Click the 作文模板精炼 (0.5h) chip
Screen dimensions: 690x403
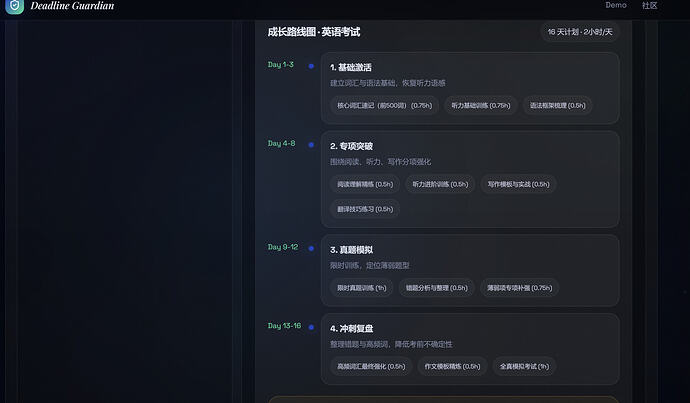click(452, 366)
